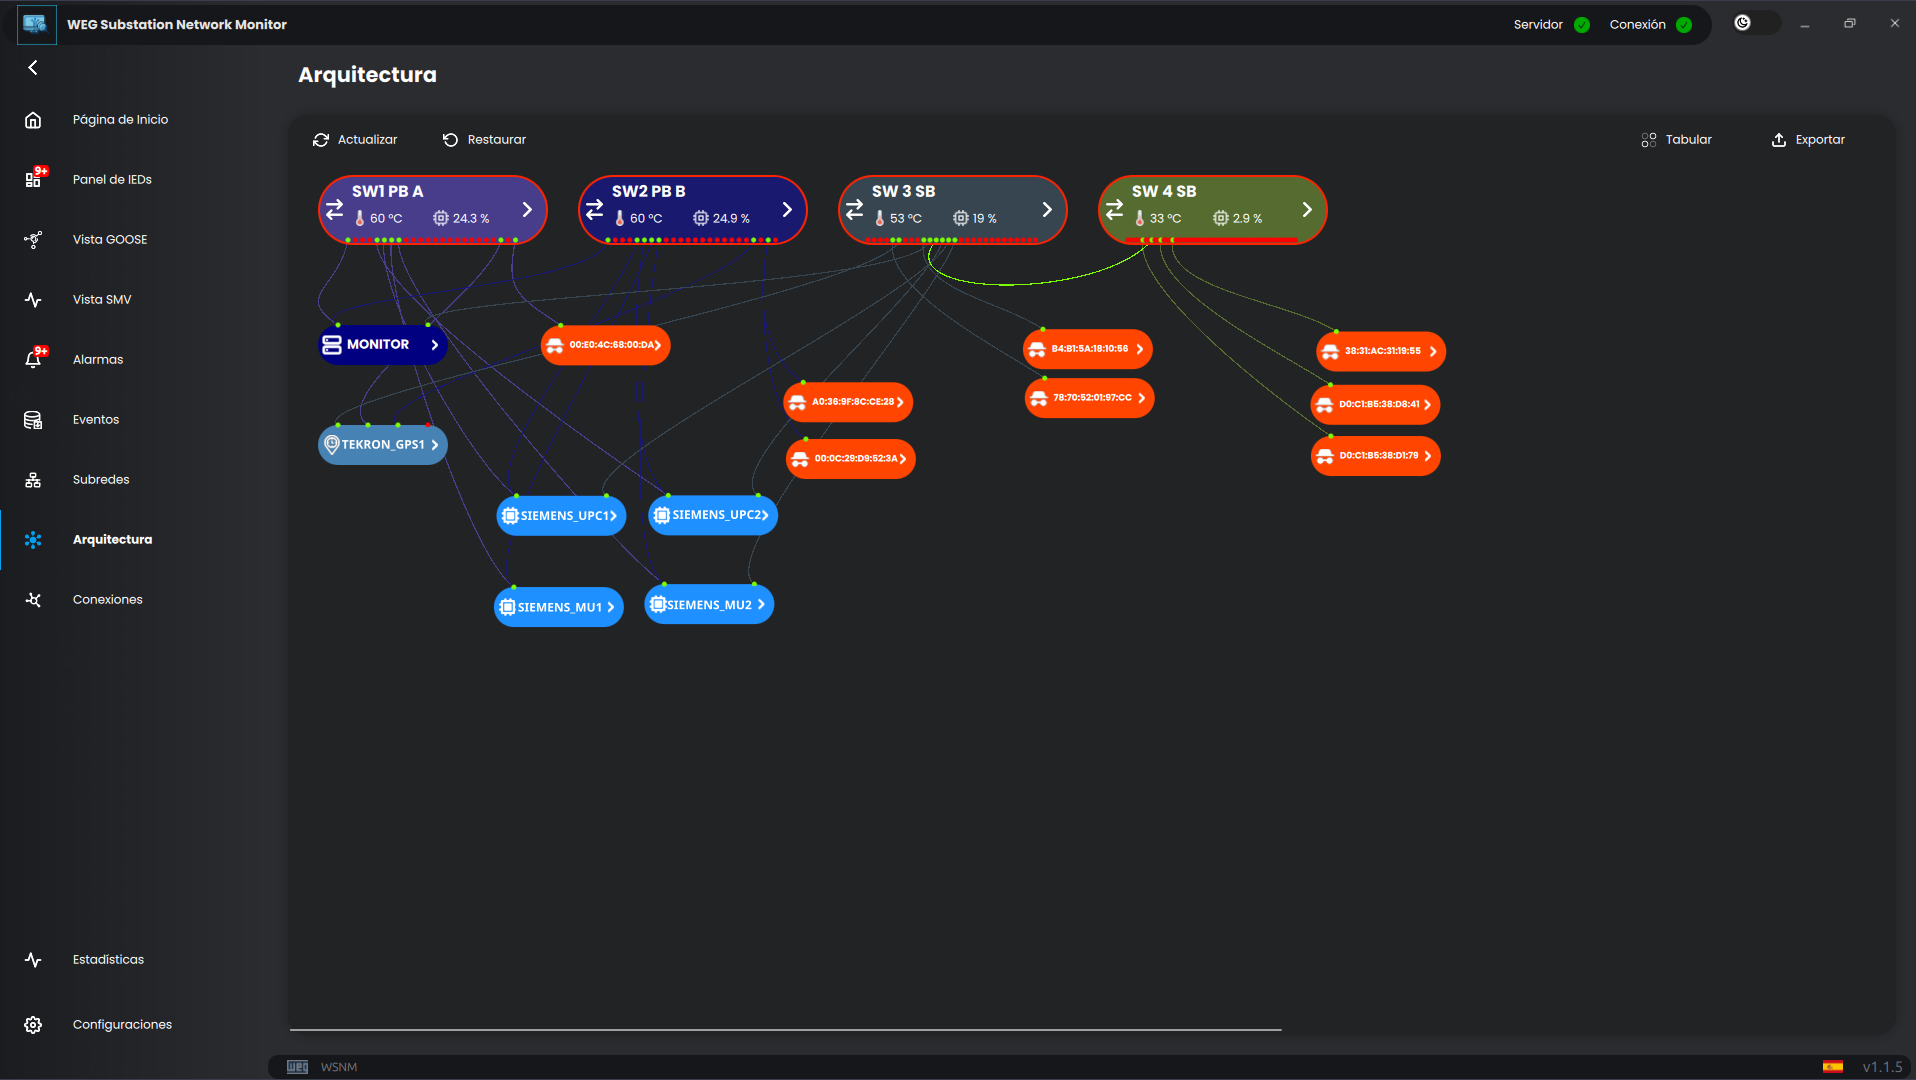Go to Página de Inicio

pyautogui.click(x=120, y=120)
